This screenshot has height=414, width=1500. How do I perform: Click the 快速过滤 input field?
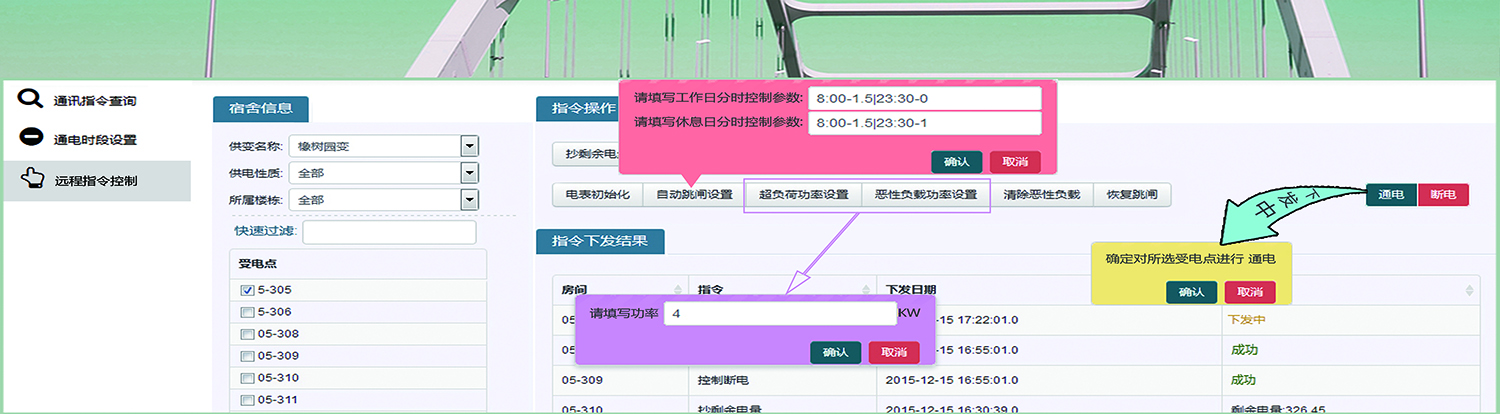tap(389, 232)
